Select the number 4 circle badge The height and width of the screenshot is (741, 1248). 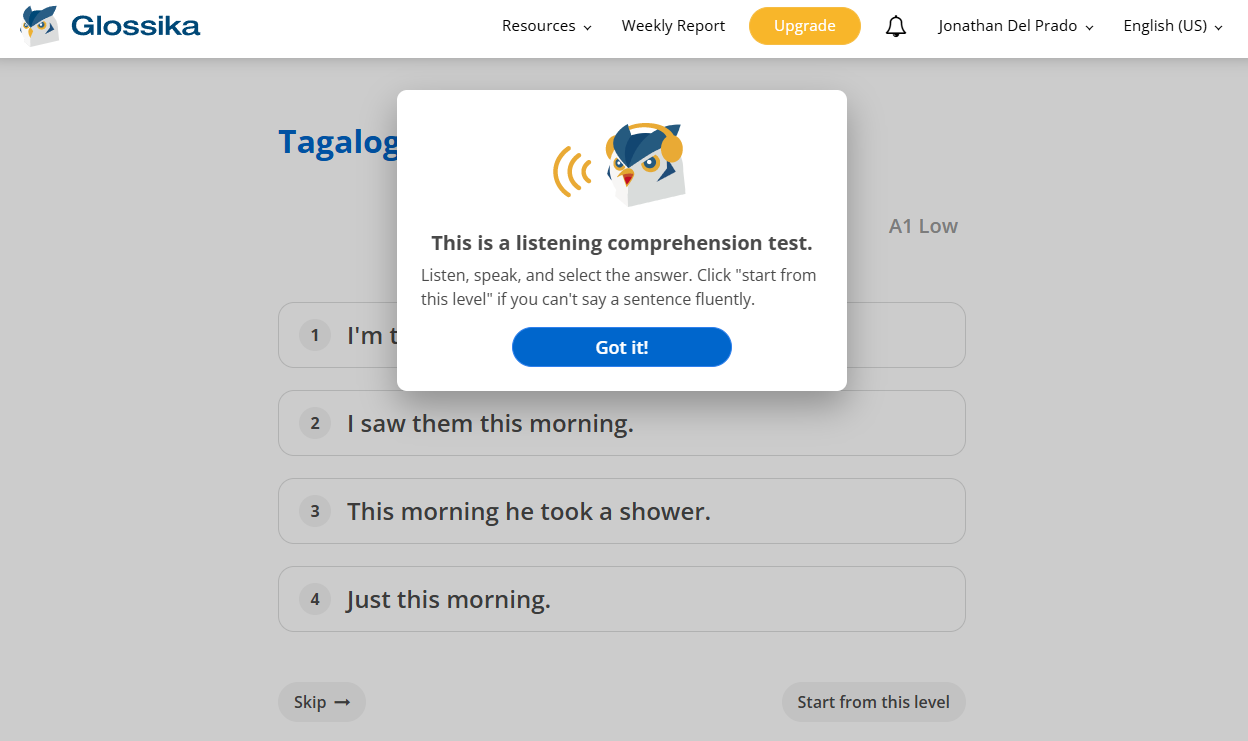tap(315, 599)
